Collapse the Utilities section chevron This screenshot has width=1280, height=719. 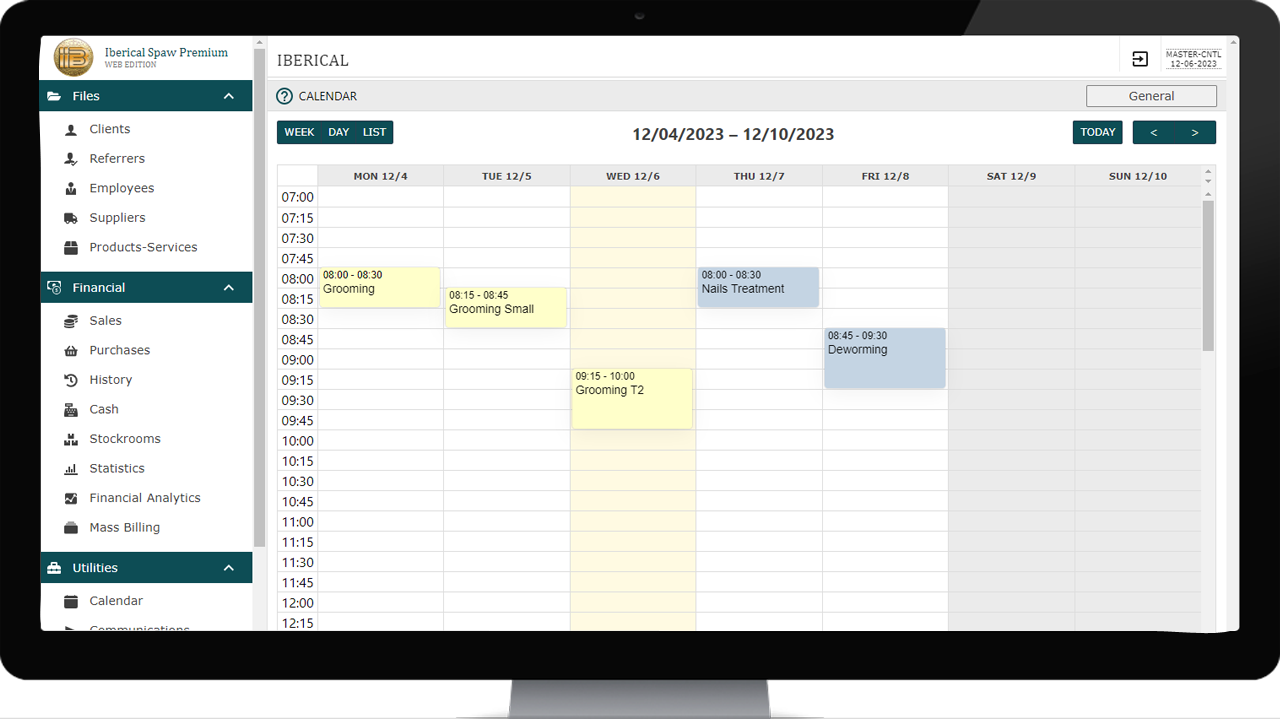coord(229,568)
